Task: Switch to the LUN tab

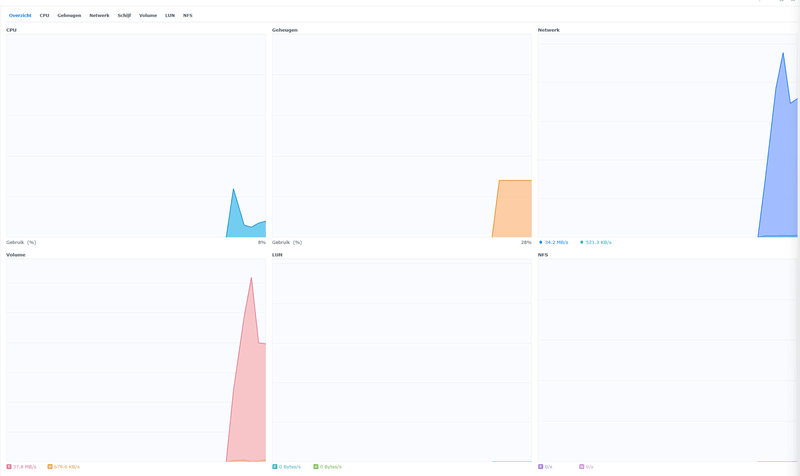Action: tap(170, 15)
